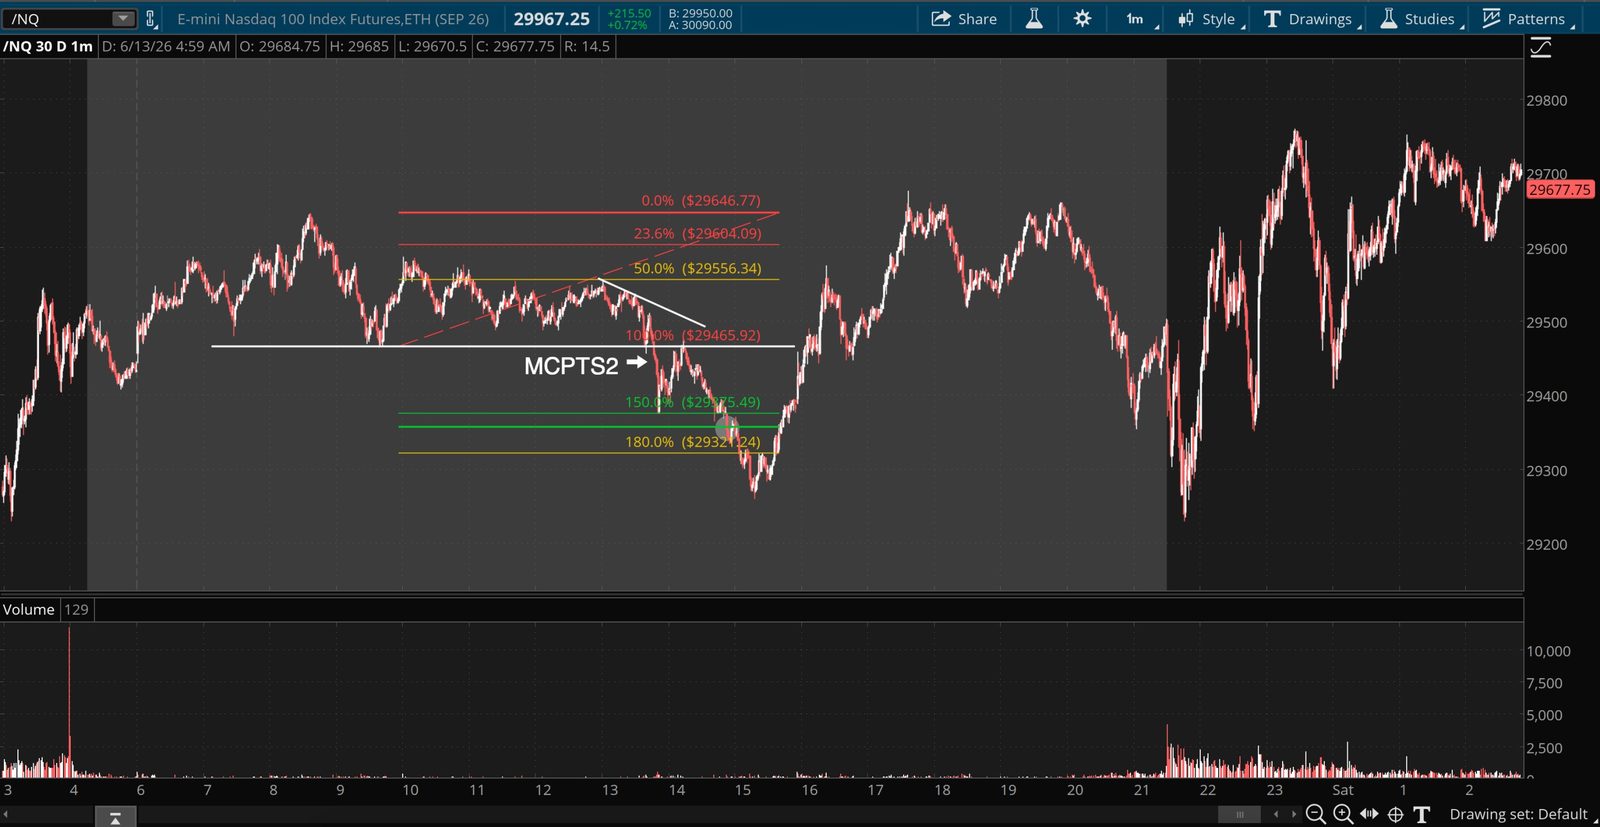Open the Edit studies flask icon
Viewport: 1600px width, 827px height.
(1034, 18)
